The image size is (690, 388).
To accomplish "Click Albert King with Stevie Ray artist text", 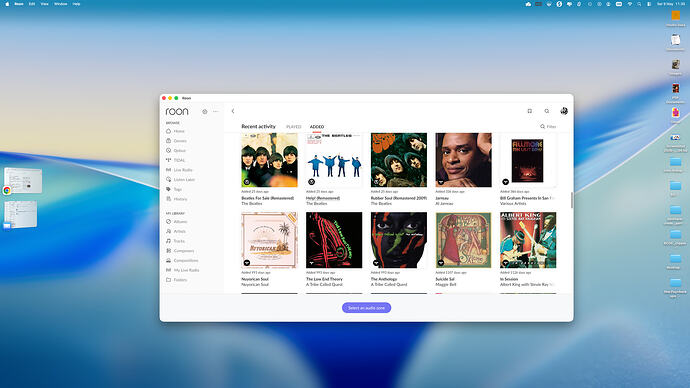I will coord(527,285).
